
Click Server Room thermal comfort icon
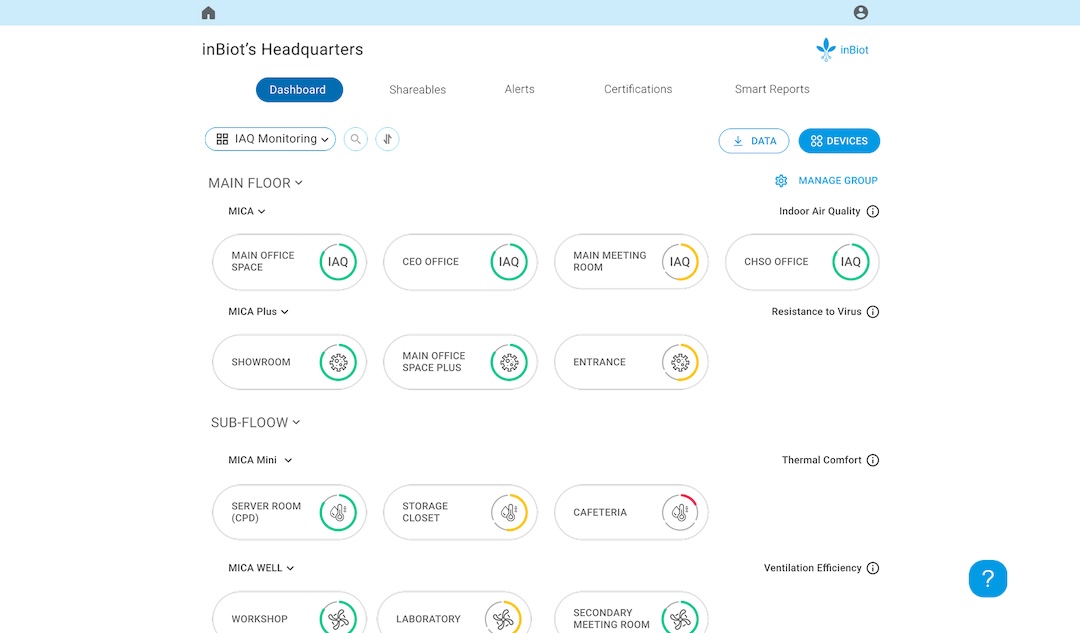click(x=338, y=512)
